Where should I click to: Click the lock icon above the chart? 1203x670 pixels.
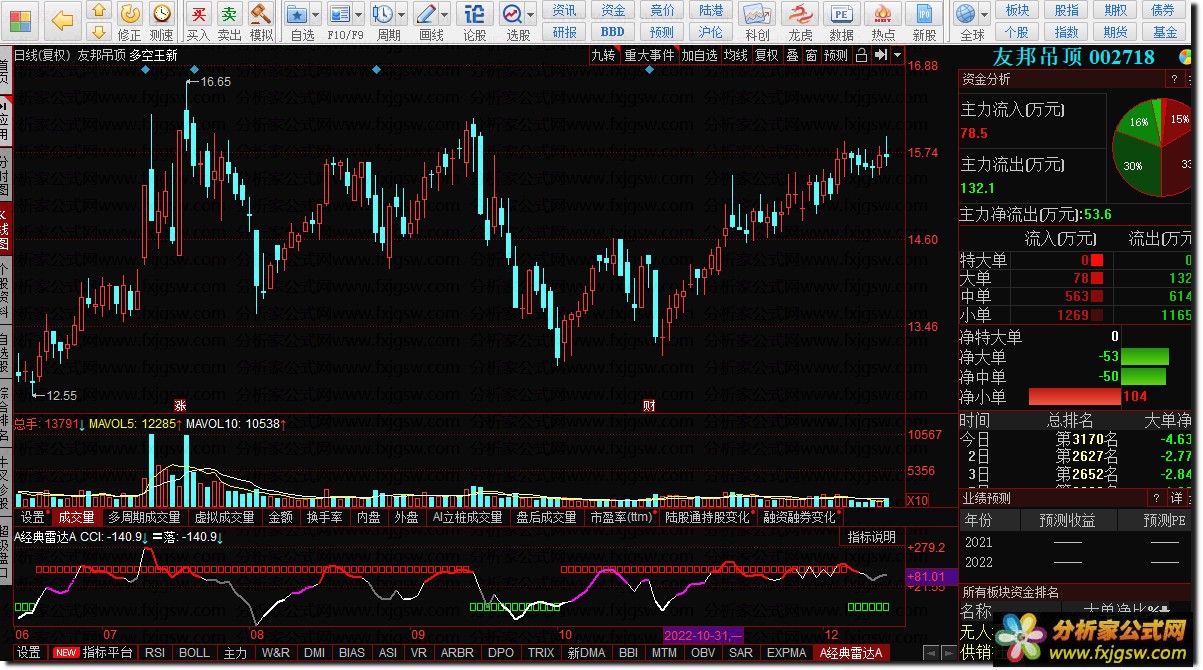[861, 55]
